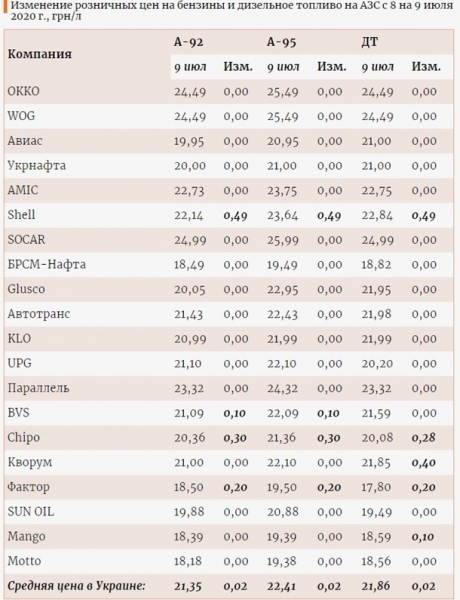
Task: Click the Компания column header
Action: 39,54
